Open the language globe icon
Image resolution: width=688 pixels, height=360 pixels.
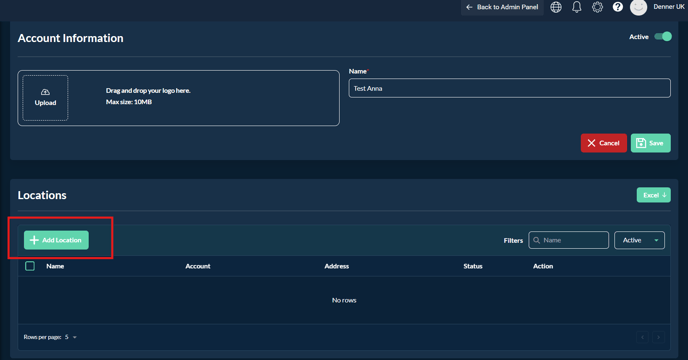(556, 7)
